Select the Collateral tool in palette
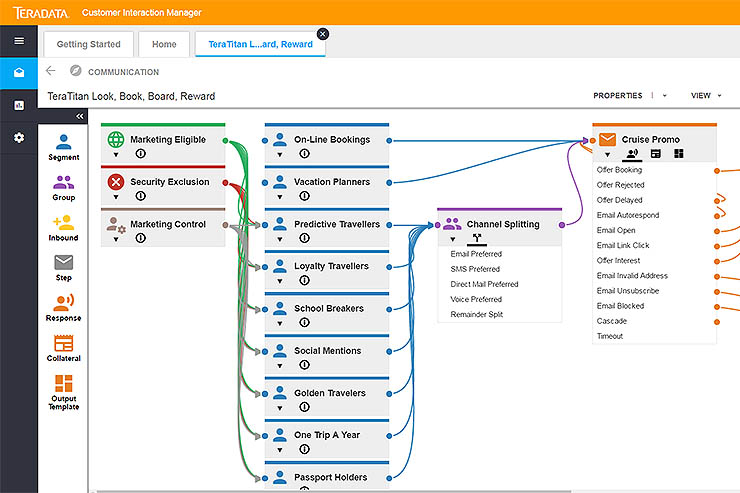The height and width of the screenshot is (493, 740). tap(64, 347)
